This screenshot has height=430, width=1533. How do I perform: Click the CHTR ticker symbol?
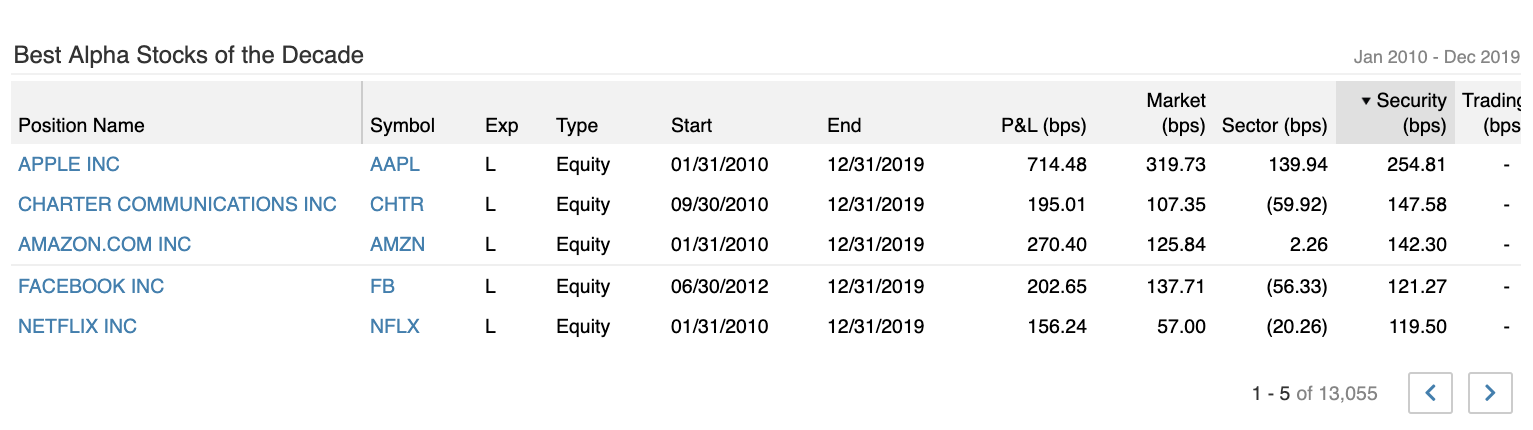point(397,204)
